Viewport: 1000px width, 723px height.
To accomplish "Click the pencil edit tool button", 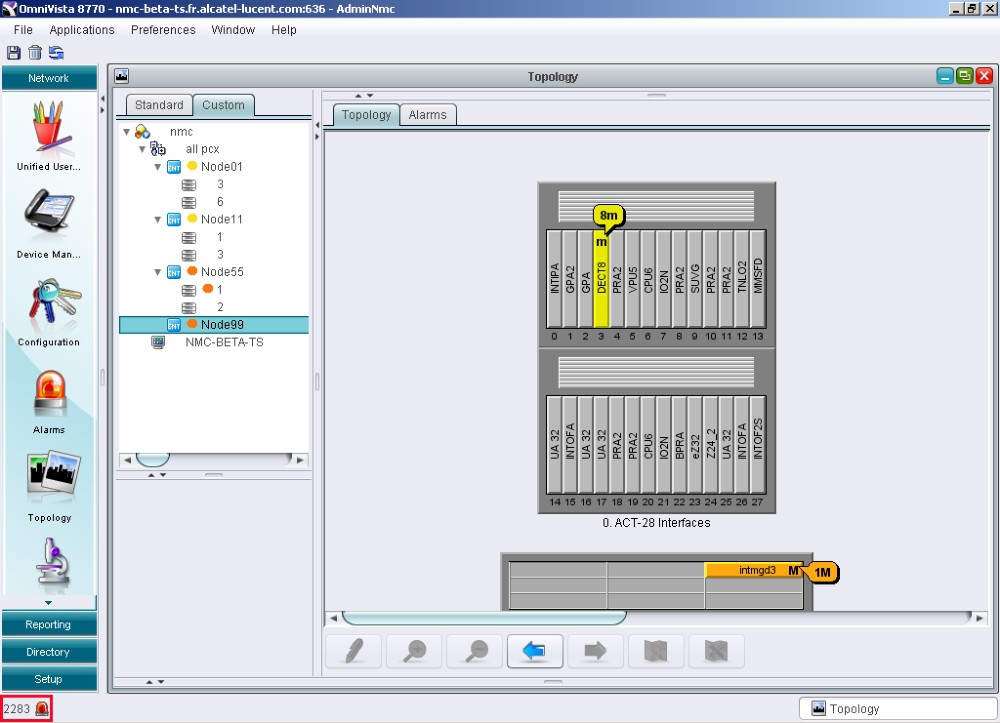I will [354, 651].
